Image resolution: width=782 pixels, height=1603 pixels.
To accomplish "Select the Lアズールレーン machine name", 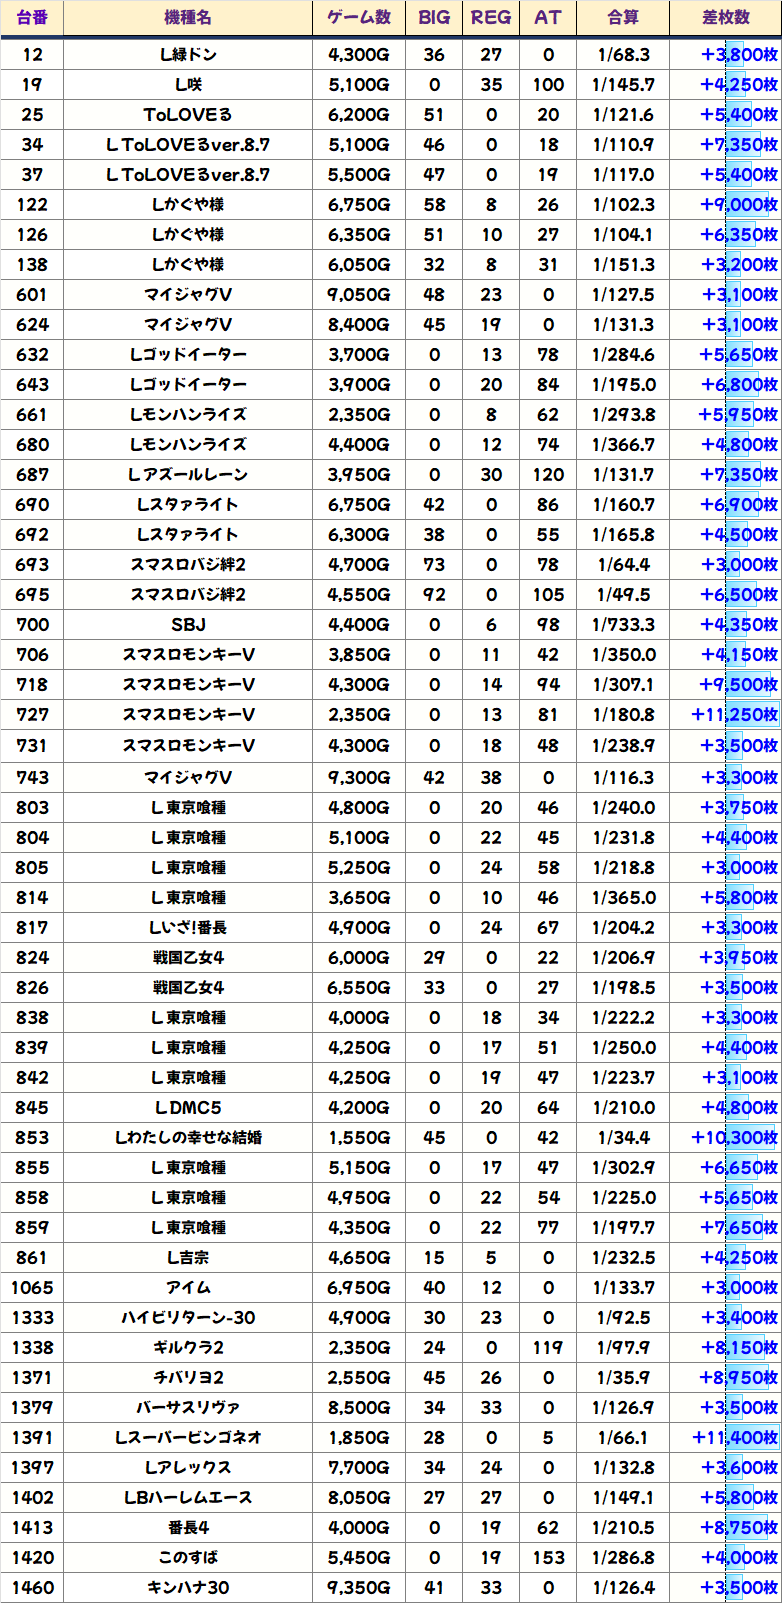I will click(188, 475).
